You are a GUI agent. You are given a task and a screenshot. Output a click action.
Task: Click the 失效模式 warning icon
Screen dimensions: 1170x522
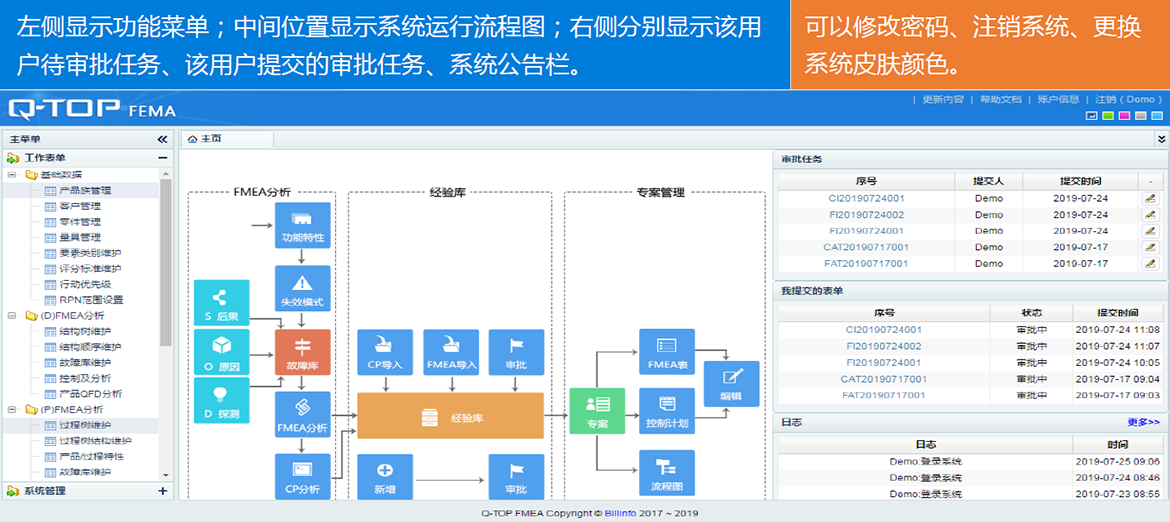pos(302,289)
